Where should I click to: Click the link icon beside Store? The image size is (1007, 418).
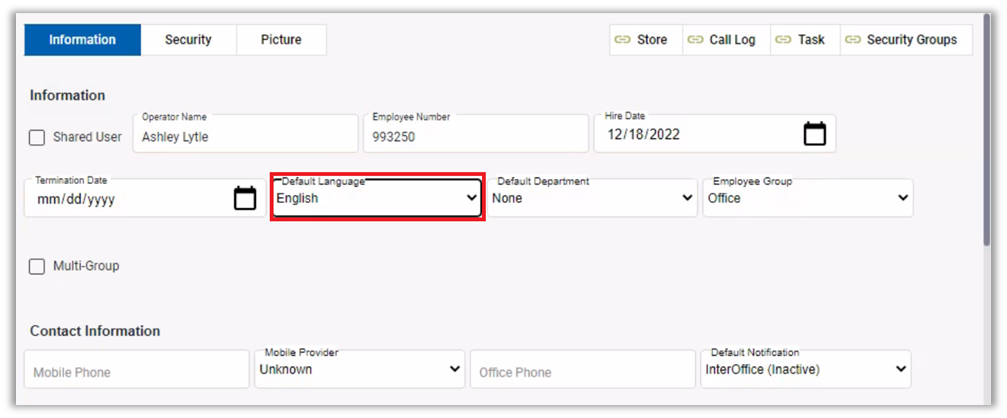click(622, 40)
